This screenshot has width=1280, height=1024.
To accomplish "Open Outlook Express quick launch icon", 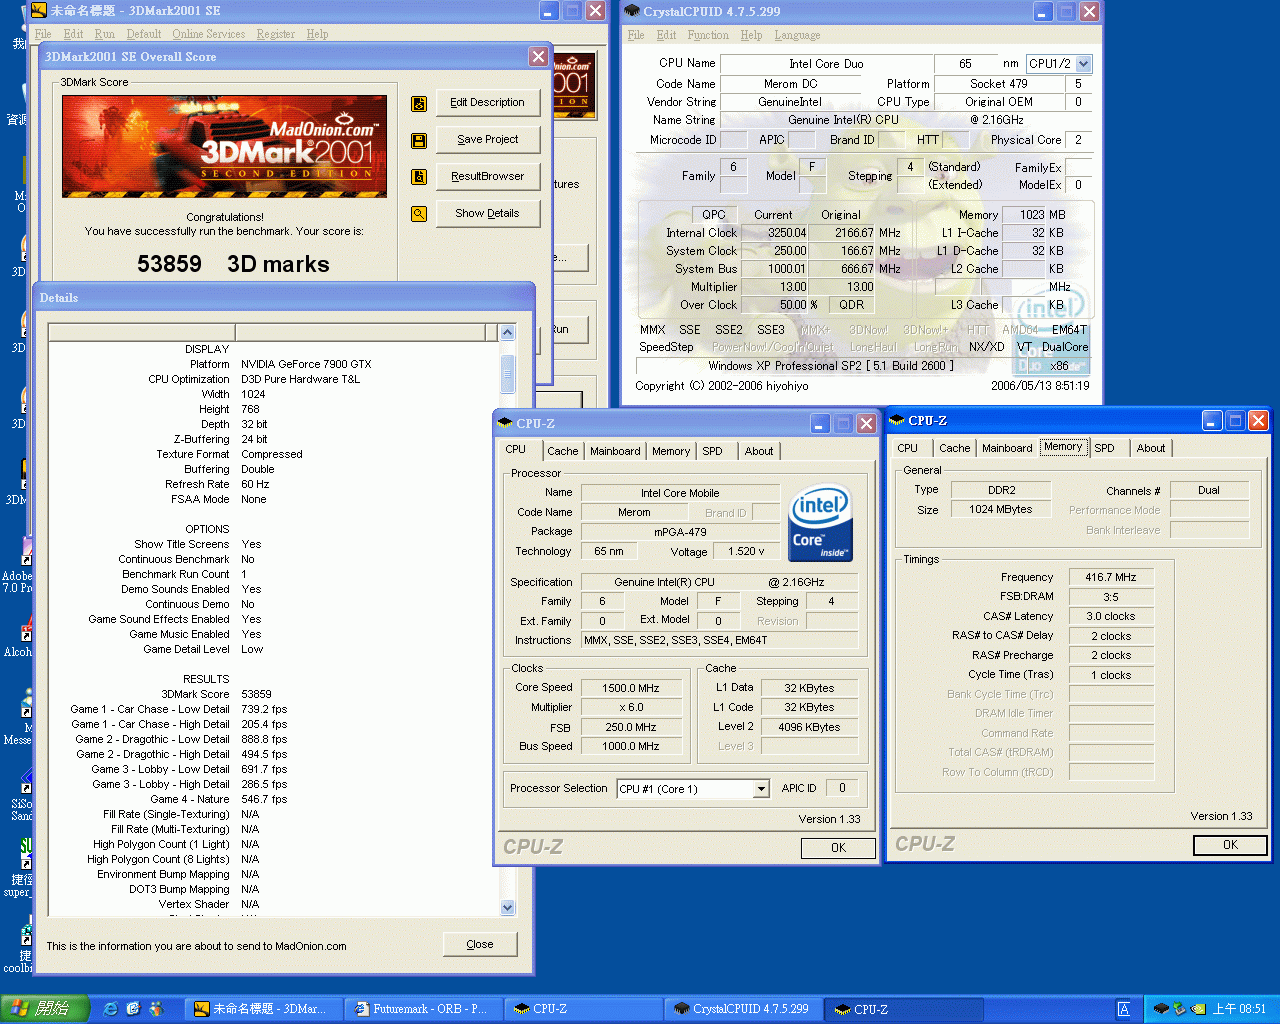I will pos(133,1009).
